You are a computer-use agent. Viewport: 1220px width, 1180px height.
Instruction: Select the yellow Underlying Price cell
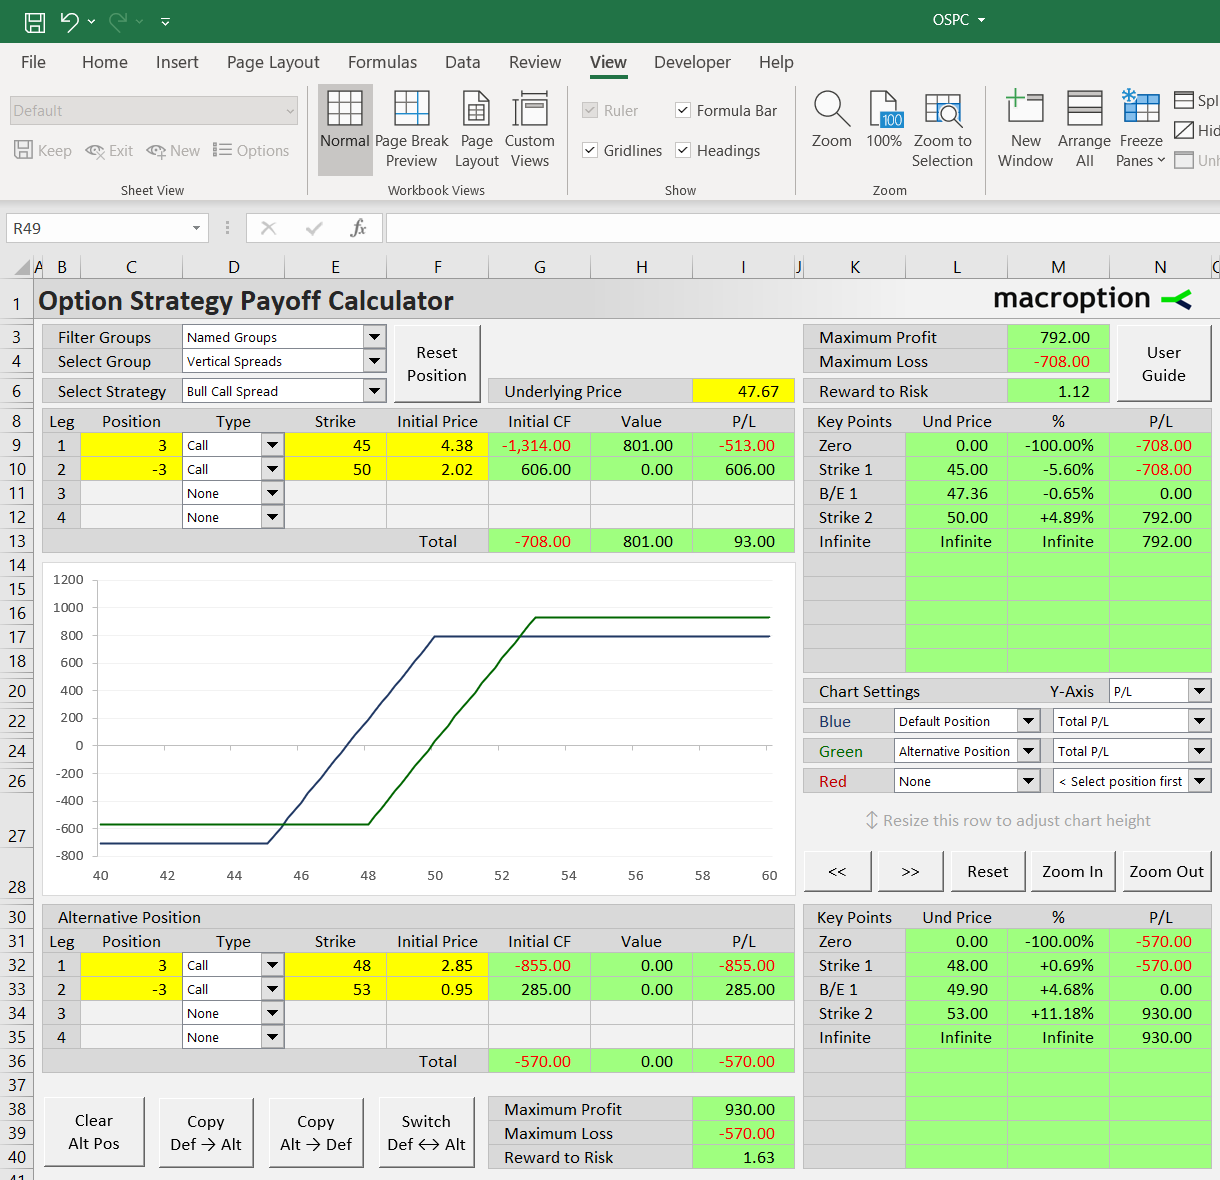click(743, 391)
